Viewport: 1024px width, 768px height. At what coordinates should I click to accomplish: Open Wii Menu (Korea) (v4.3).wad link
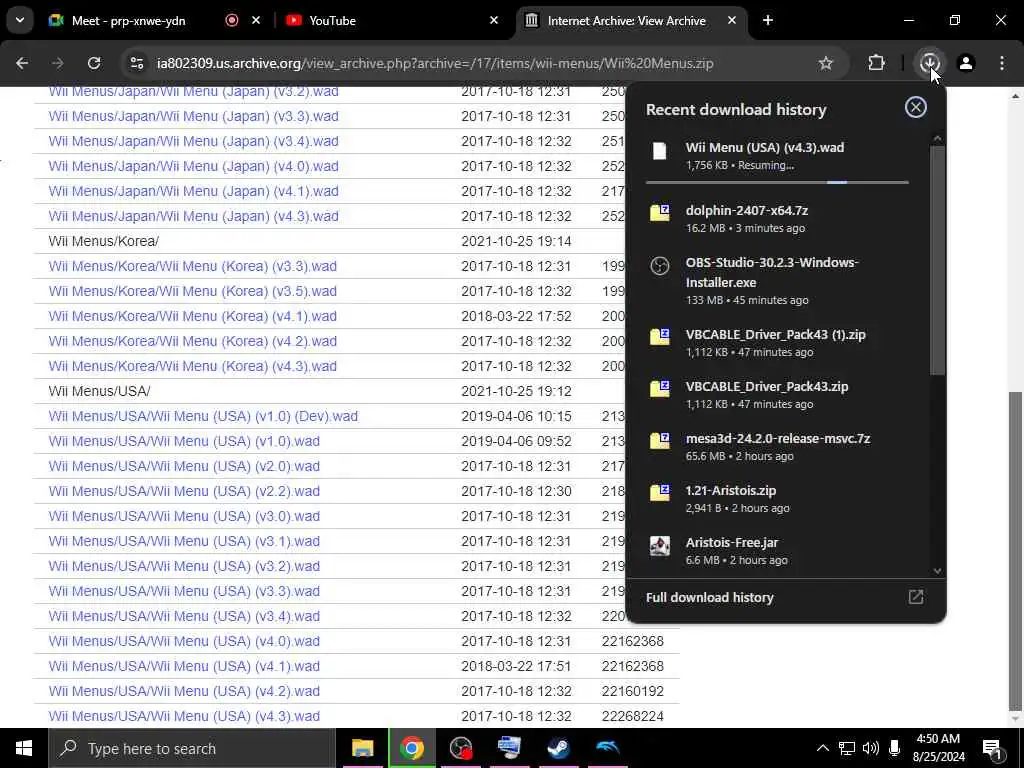[x=193, y=366]
